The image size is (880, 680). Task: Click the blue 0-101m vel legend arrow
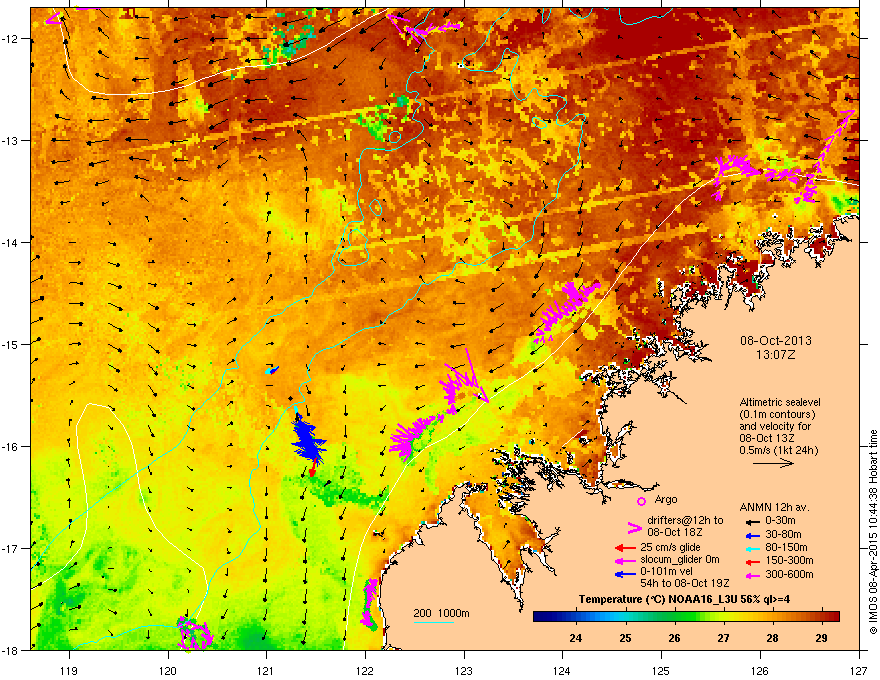(x=626, y=573)
